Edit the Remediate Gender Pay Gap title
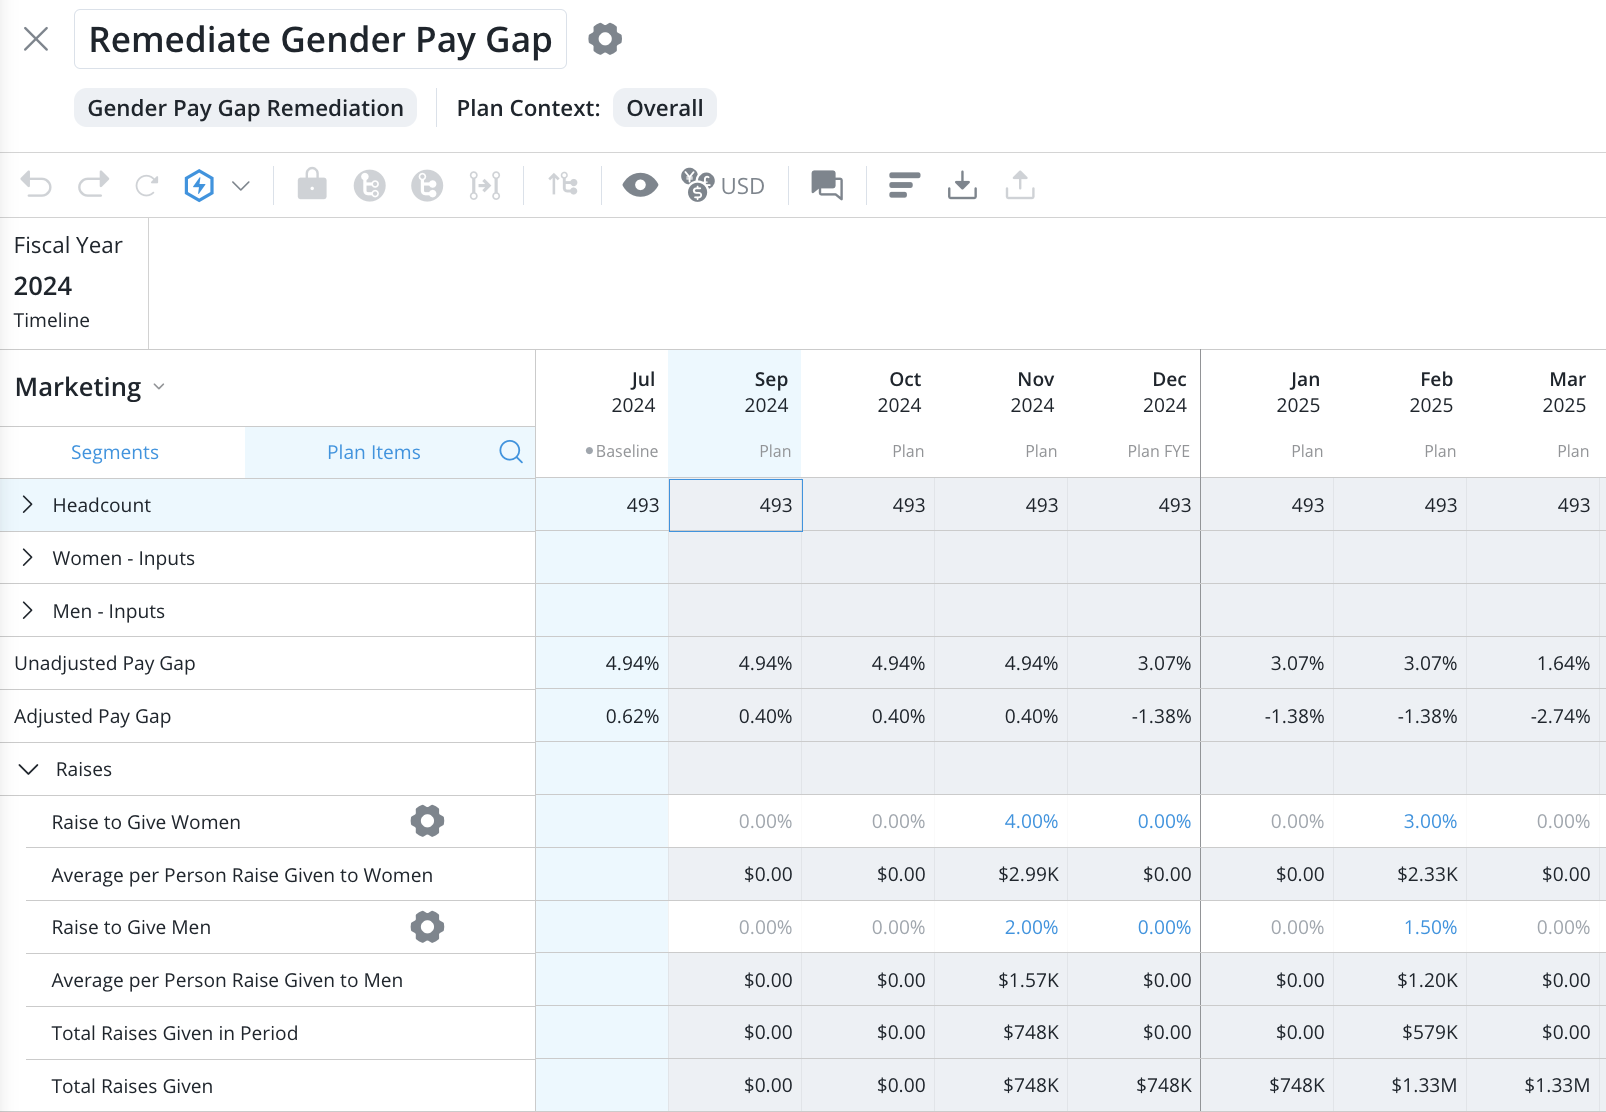This screenshot has height=1112, width=1606. click(x=320, y=39)
